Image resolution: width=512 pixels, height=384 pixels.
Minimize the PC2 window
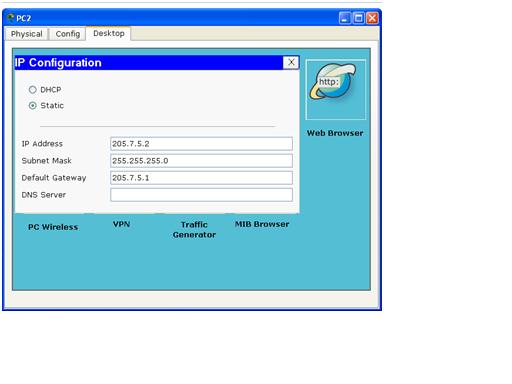coord(345,18)
